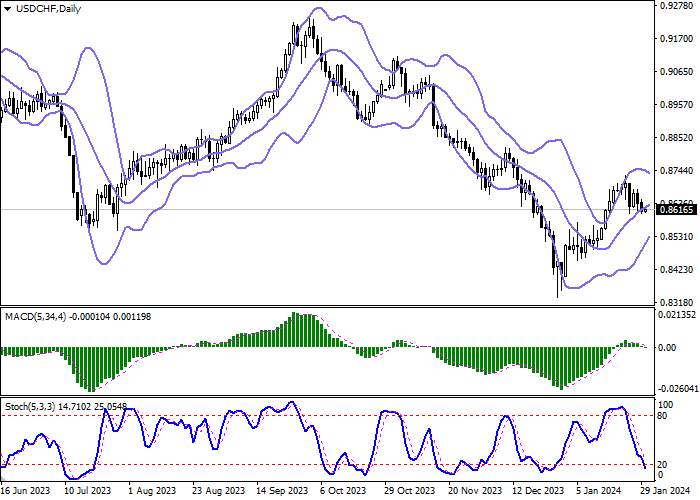Click the 5 Jan 2024 date label
700x500 pixels.
598,491
